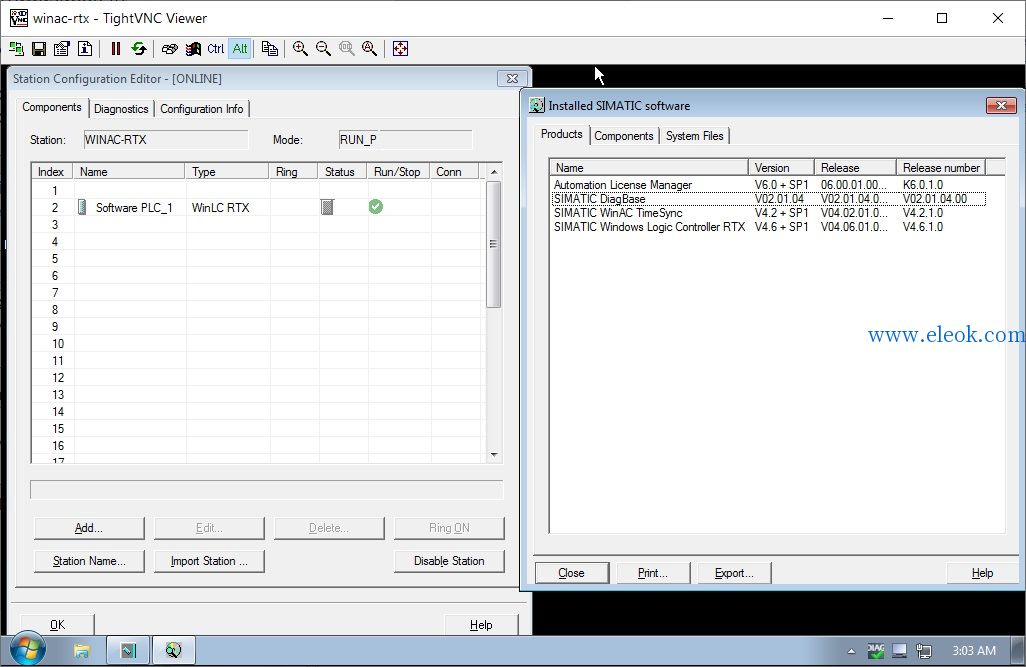This screenshot has width=1026, height=667.
Task: Click the Installed SIMATIC software title icon
Action: [537, 105]
